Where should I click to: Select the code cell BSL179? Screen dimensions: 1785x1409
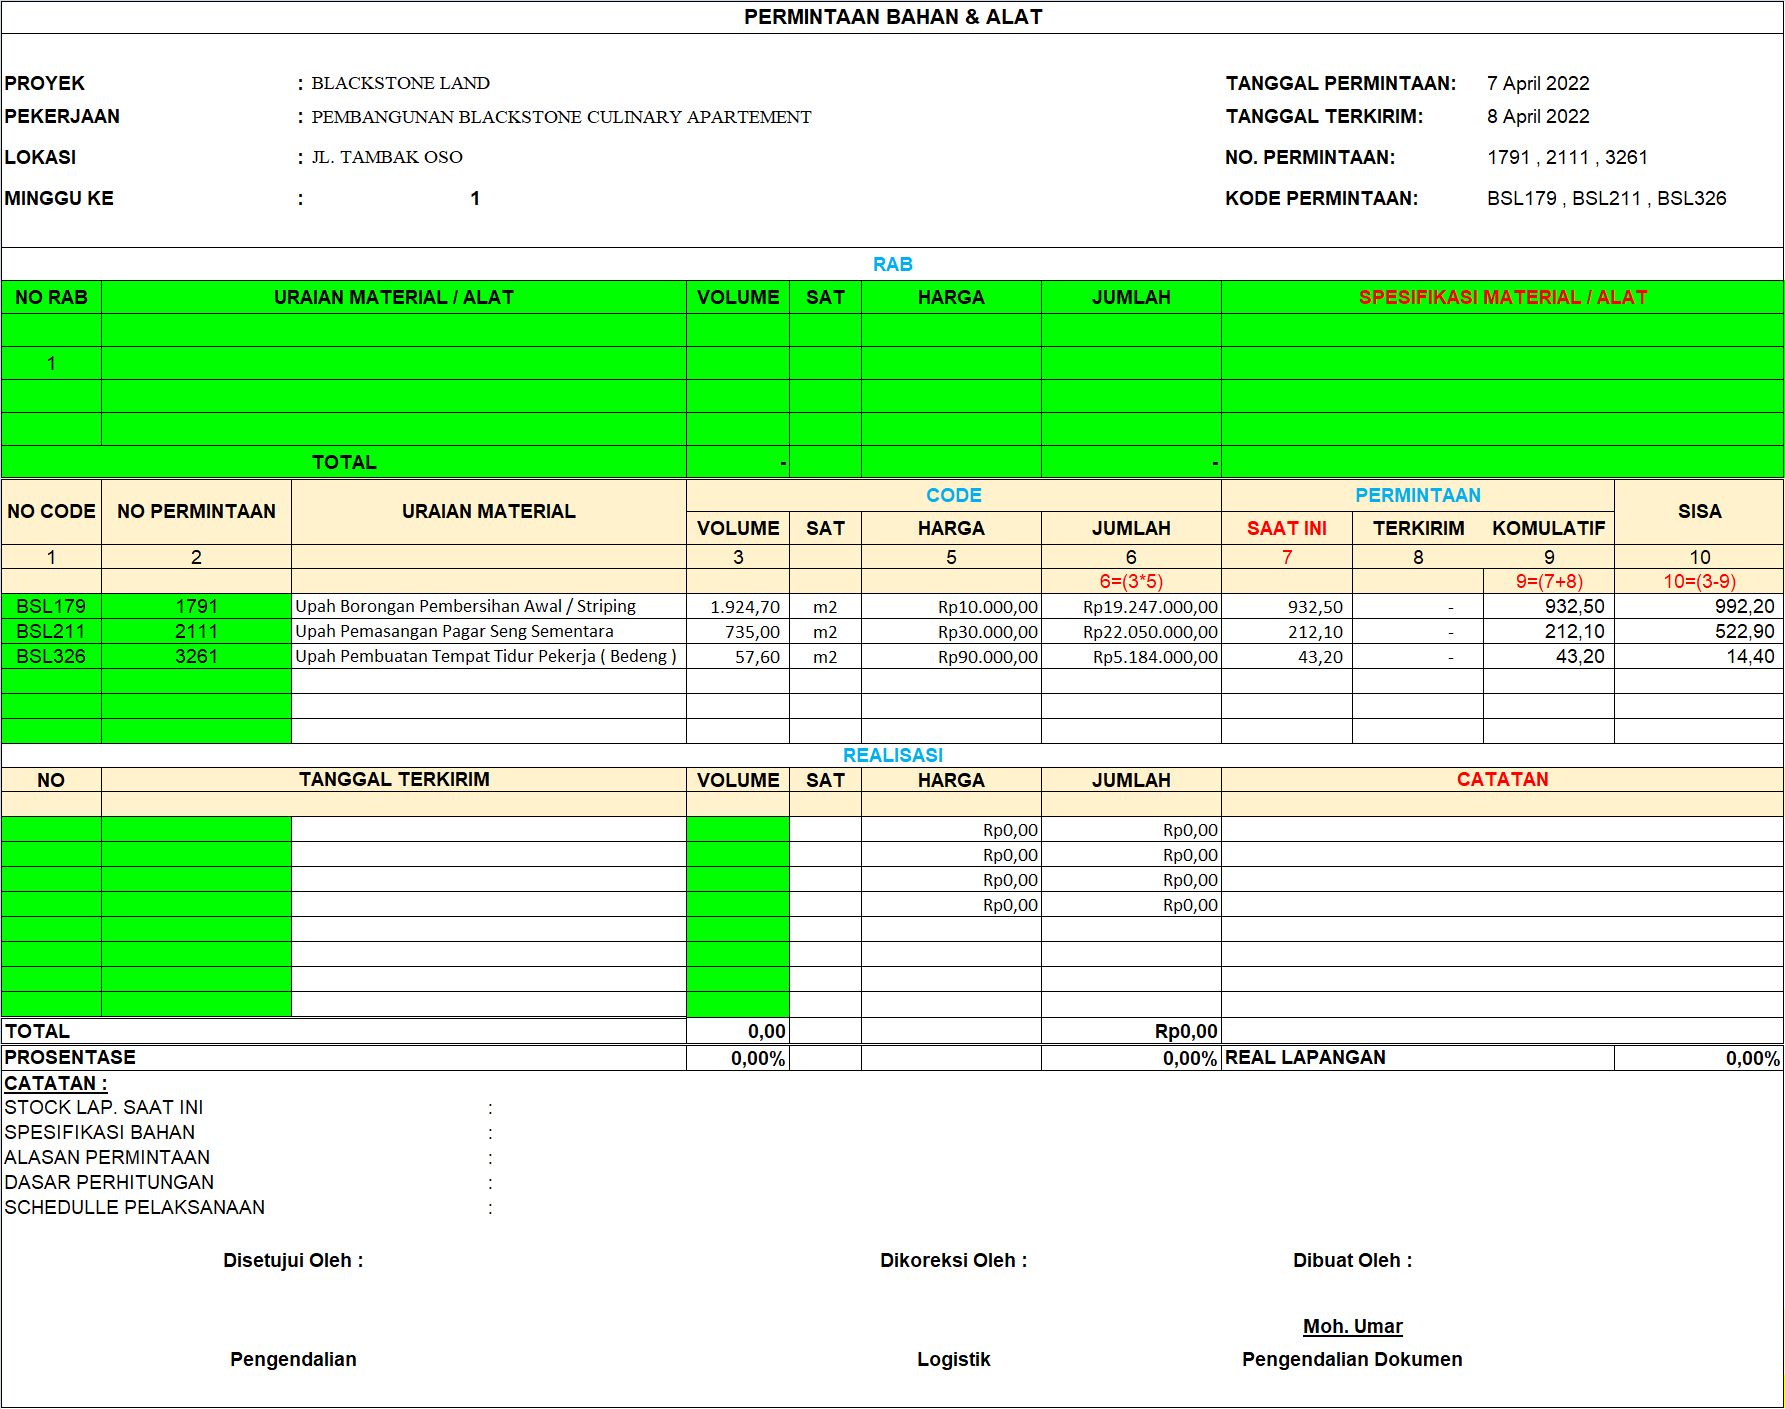[51, 606]
